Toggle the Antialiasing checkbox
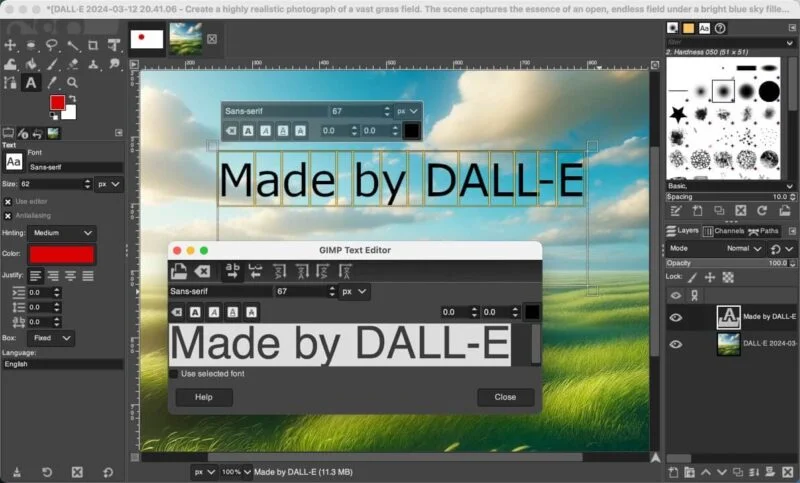 [8, 216]
